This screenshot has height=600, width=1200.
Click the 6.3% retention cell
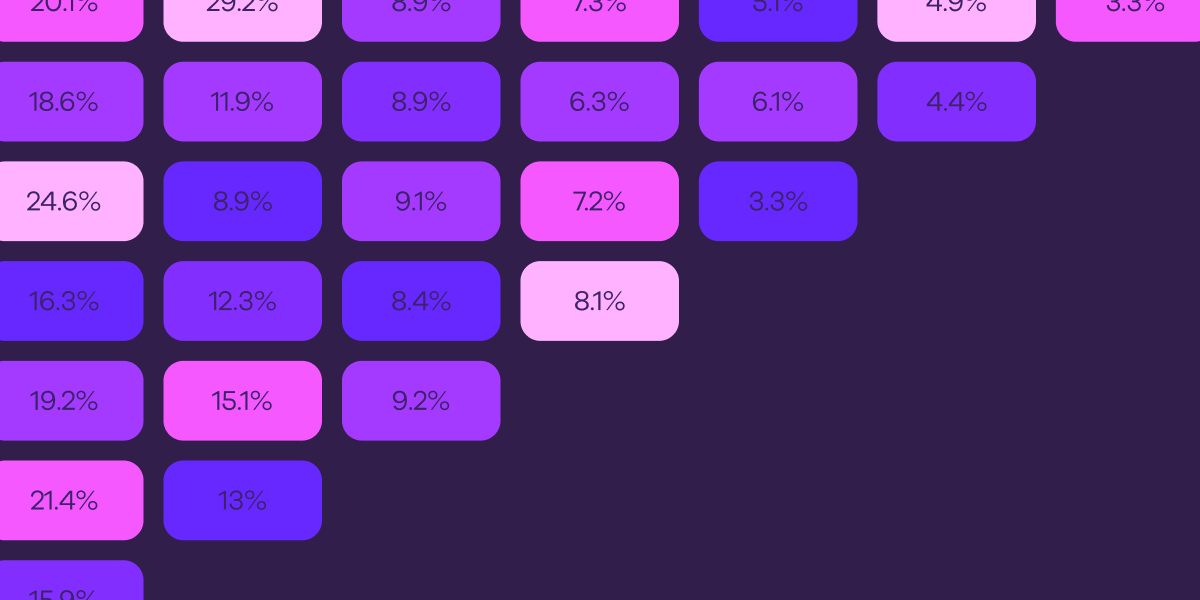pos(600,102)
